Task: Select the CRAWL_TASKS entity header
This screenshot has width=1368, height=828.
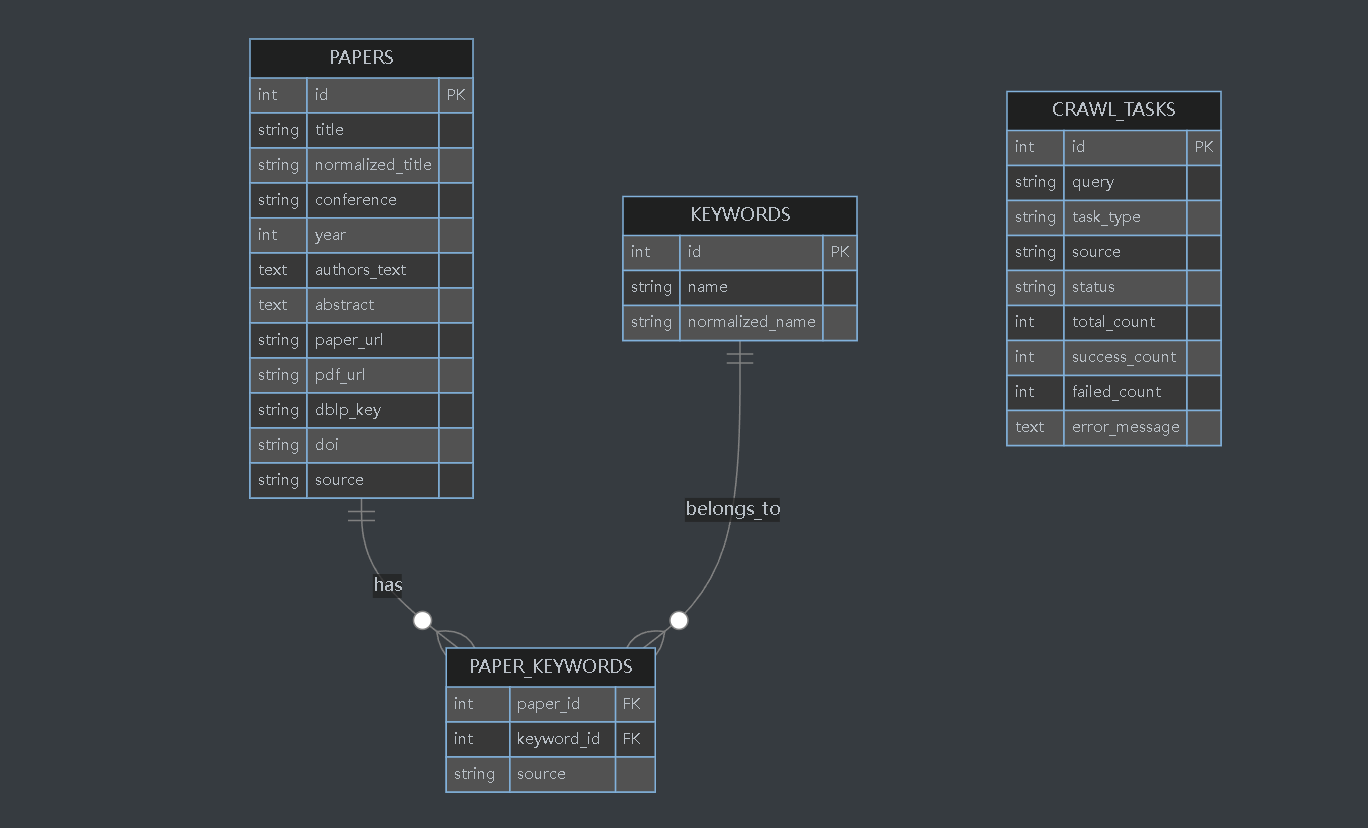Action: [1114, 110]
